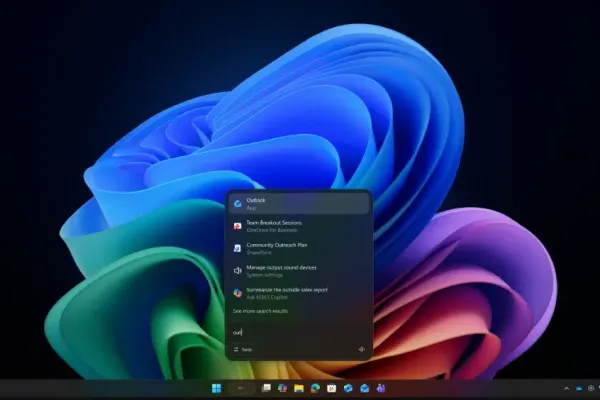The image size is (600, 400).
Task: Launch Microsoft Teams from the taskbar
Action: pyautogui.click(x=381, y=389)
